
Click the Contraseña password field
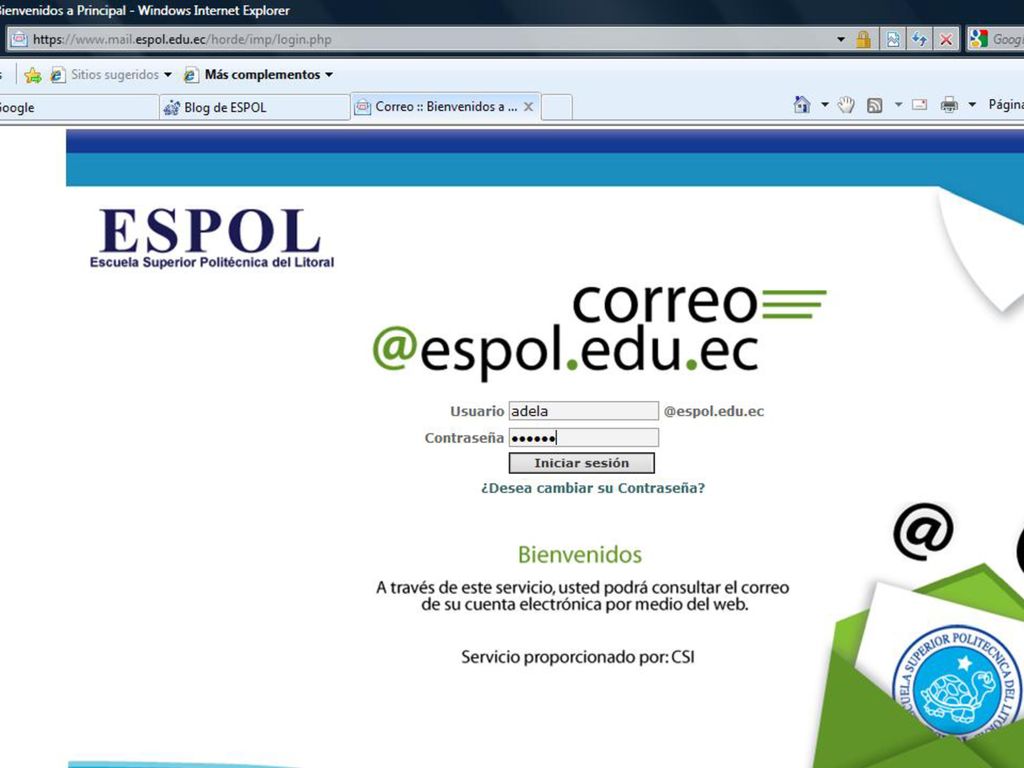pos(584,438)
